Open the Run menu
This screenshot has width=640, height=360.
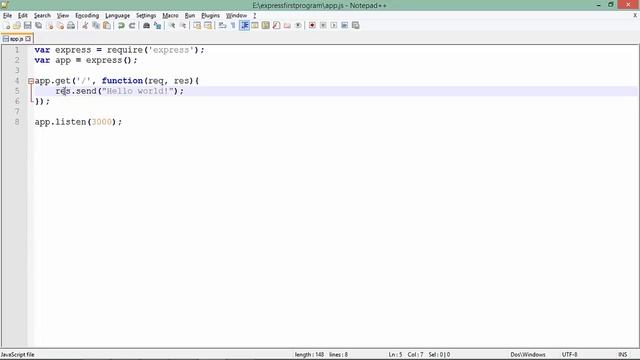pyautogui.click(x=190, y=16)
